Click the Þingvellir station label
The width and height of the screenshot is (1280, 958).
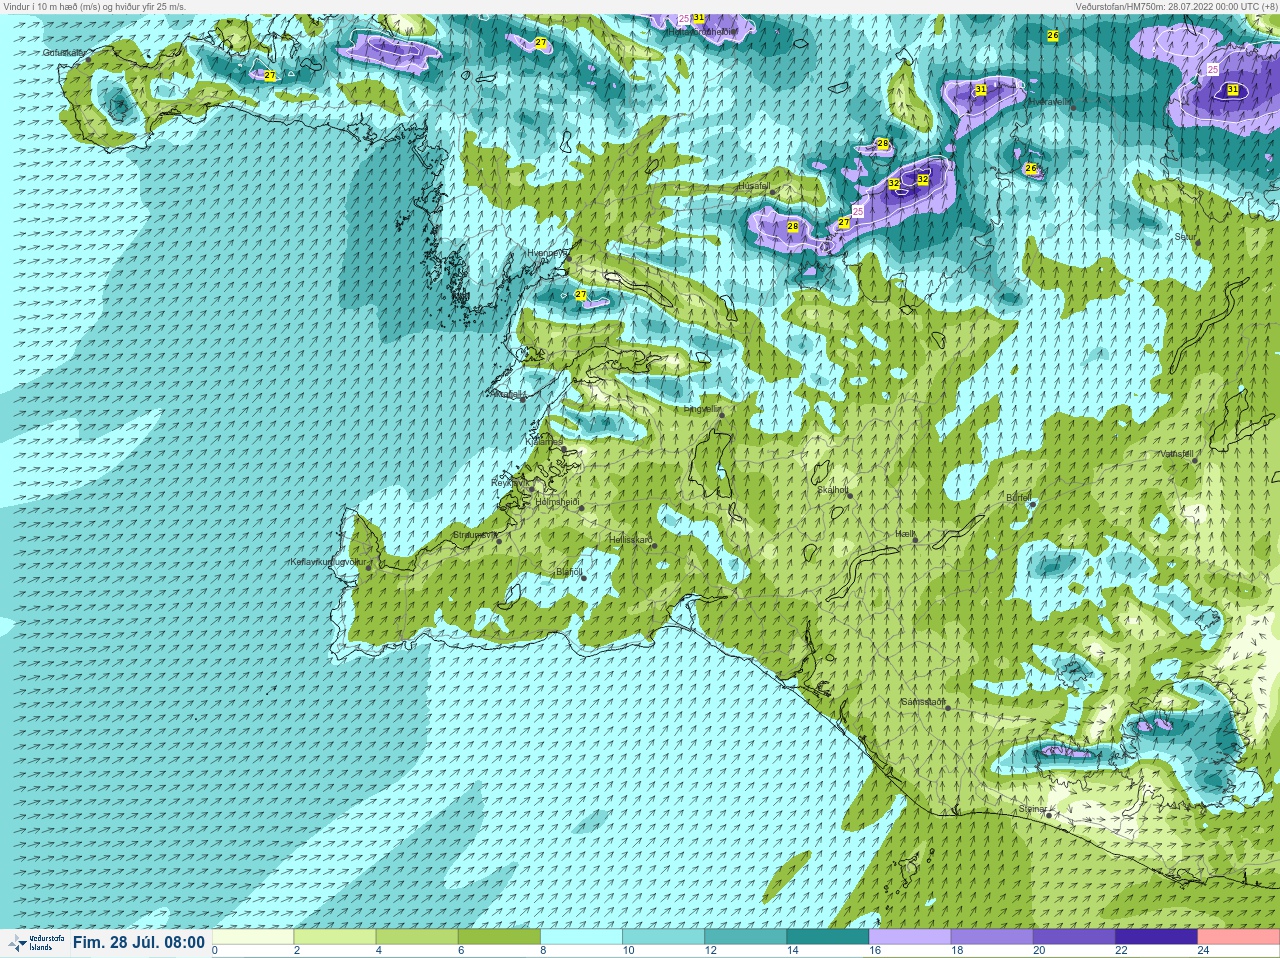pyautogui.click(x=701, y=409)
